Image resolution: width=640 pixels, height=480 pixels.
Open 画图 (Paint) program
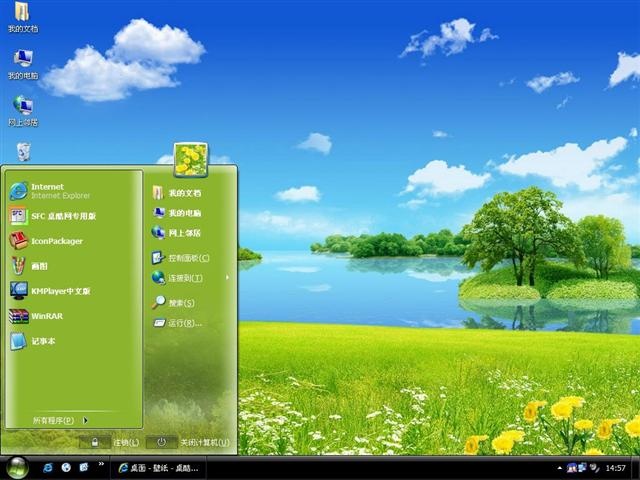73,266
